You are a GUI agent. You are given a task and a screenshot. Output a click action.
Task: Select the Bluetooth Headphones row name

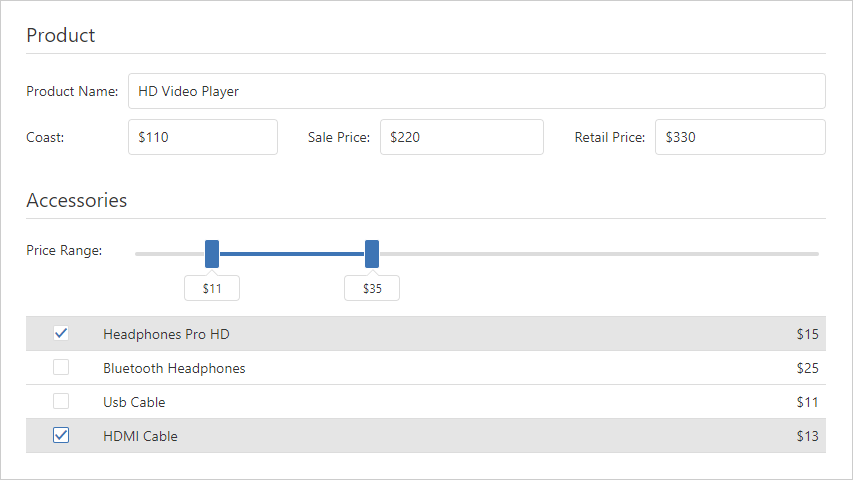click(174, 368)
